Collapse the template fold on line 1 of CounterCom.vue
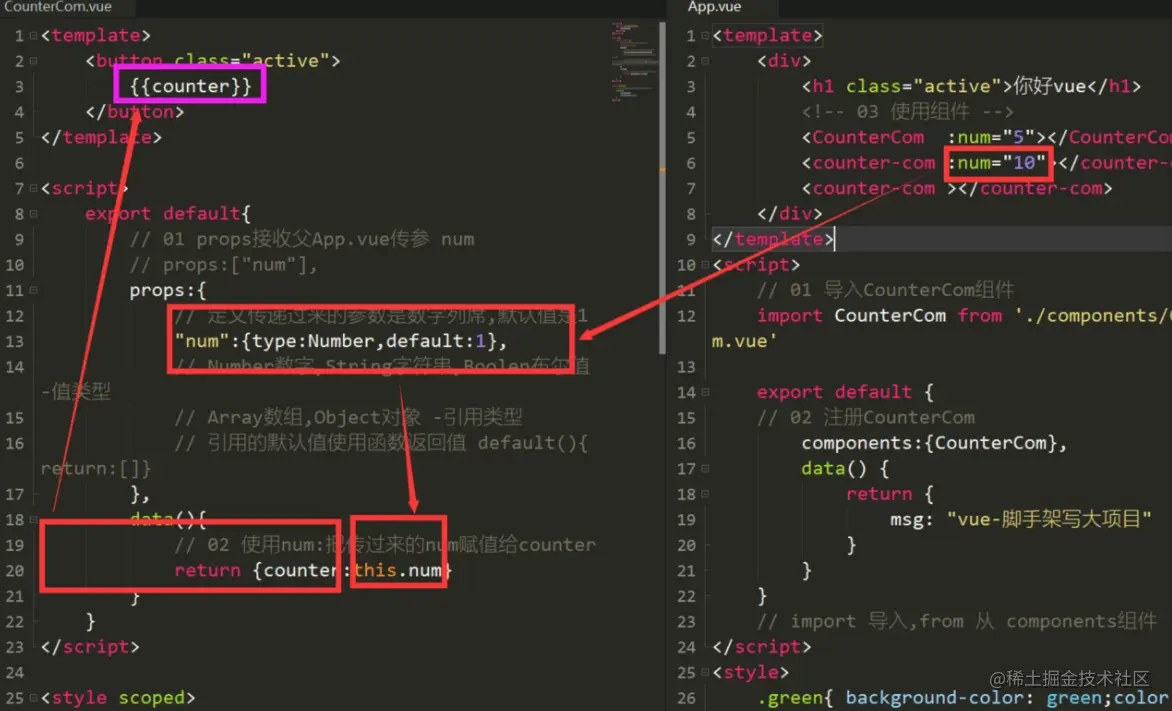Screen dimensions: 1172x711 pyautogui.click(x=33, y=35)
